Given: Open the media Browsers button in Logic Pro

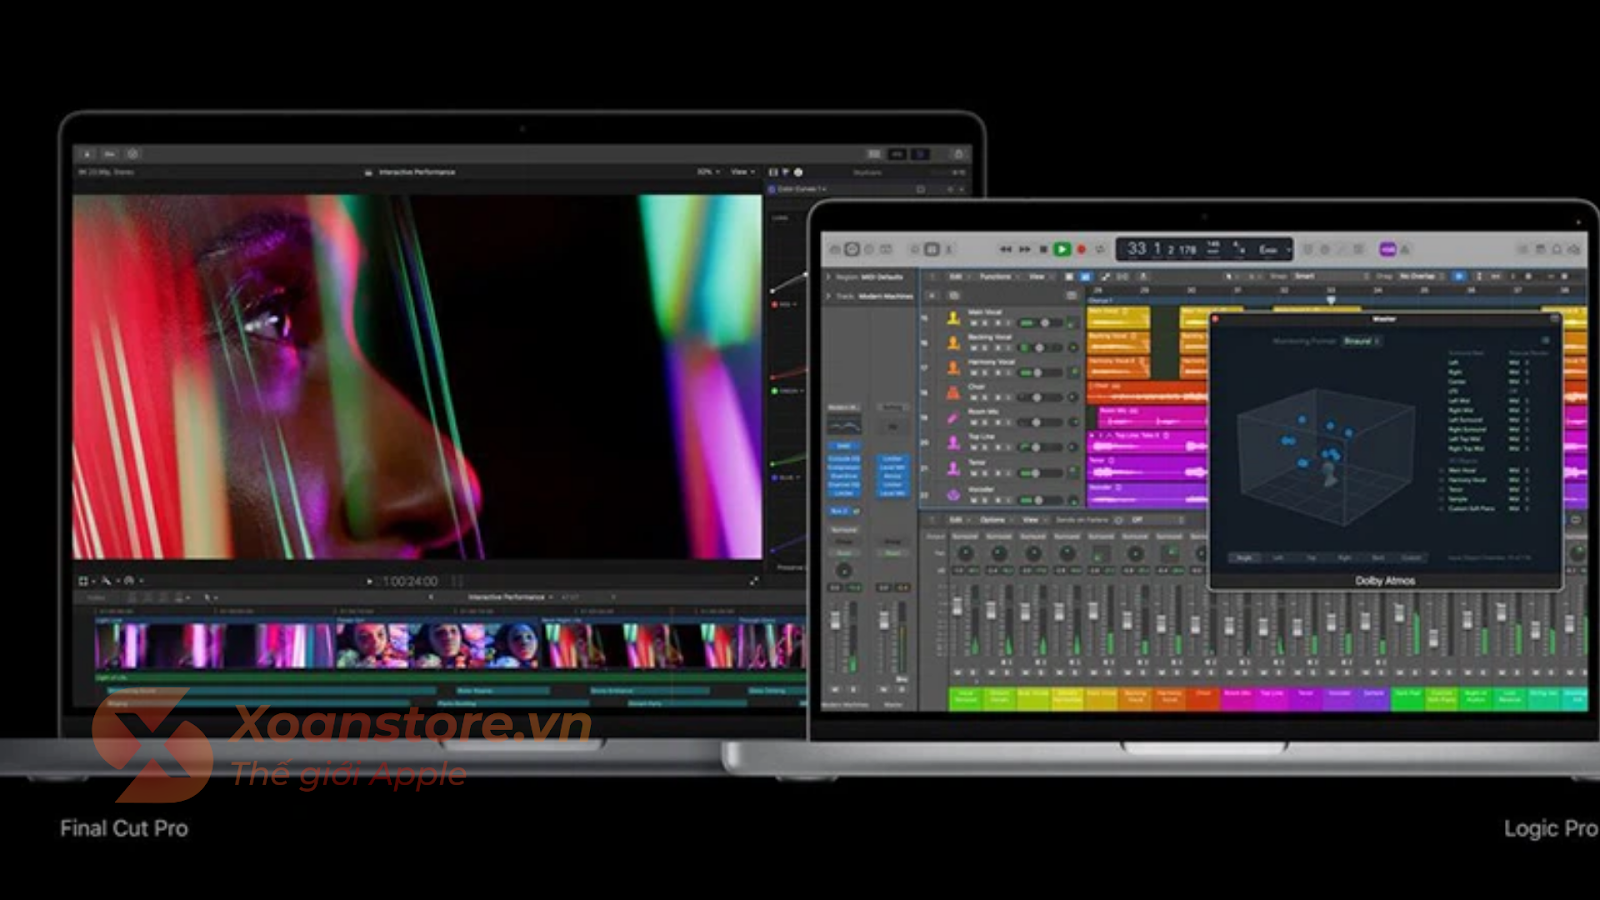Looking at the screenshot, I should tap(1574, 249).
